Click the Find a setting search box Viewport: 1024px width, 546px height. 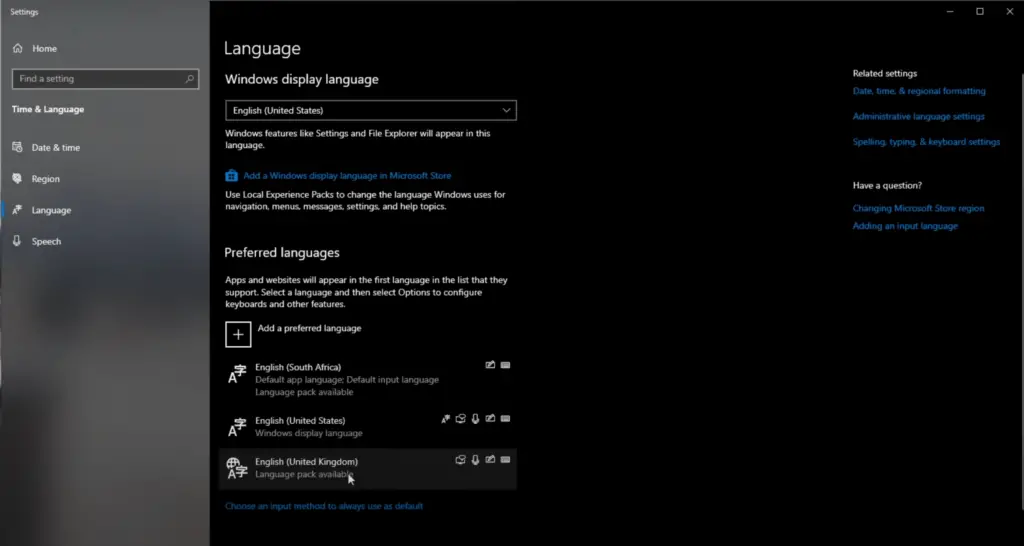pos(105,78)
